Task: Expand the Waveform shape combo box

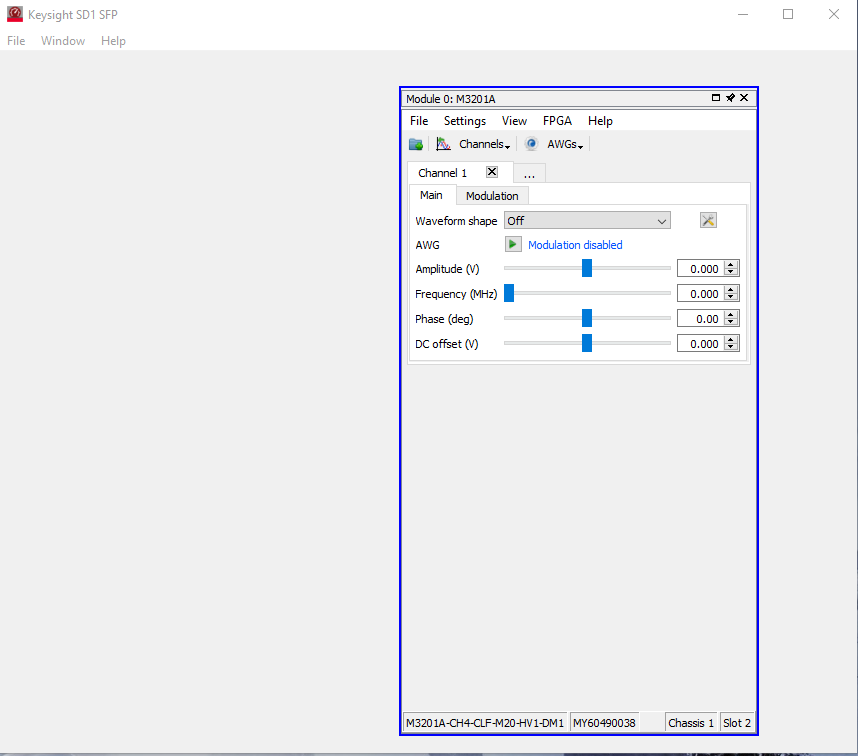Action: pyautogui.click(x=587, y=220)
